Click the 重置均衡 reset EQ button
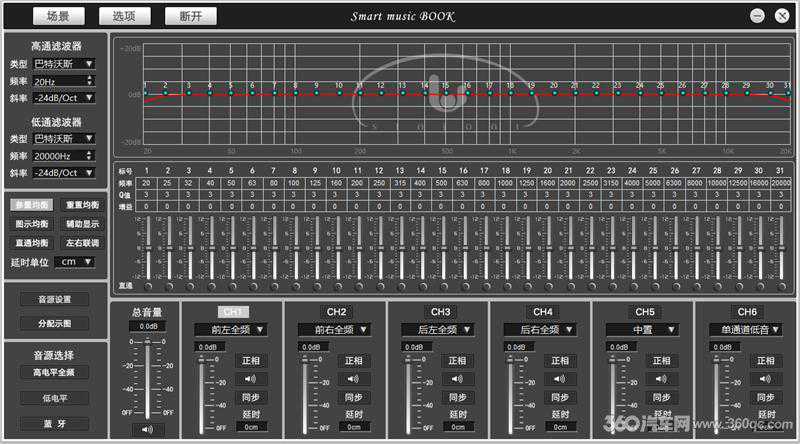The width and height of the screenshot is (800, 444). 82,205
